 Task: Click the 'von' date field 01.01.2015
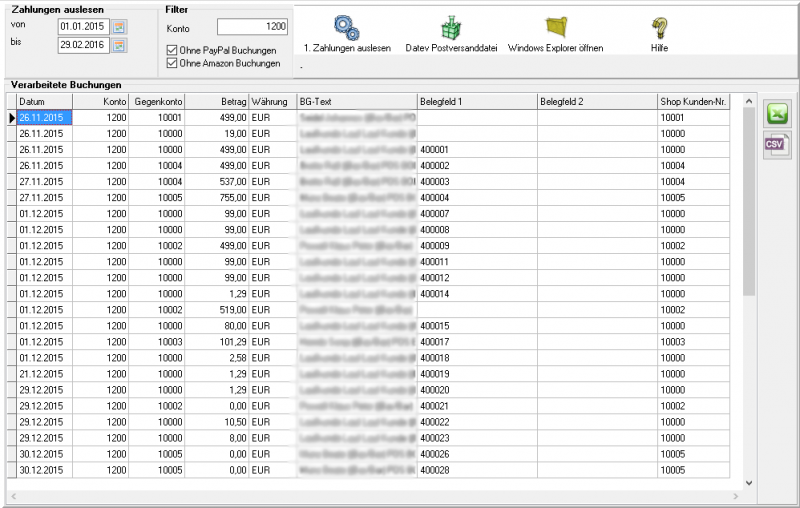83,26
